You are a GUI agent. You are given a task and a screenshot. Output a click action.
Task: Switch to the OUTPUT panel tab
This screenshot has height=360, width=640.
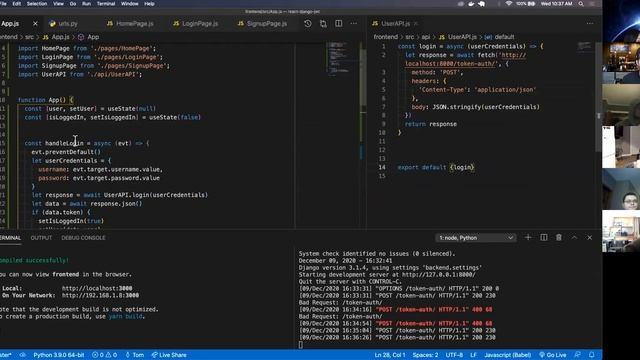[41, 238]
